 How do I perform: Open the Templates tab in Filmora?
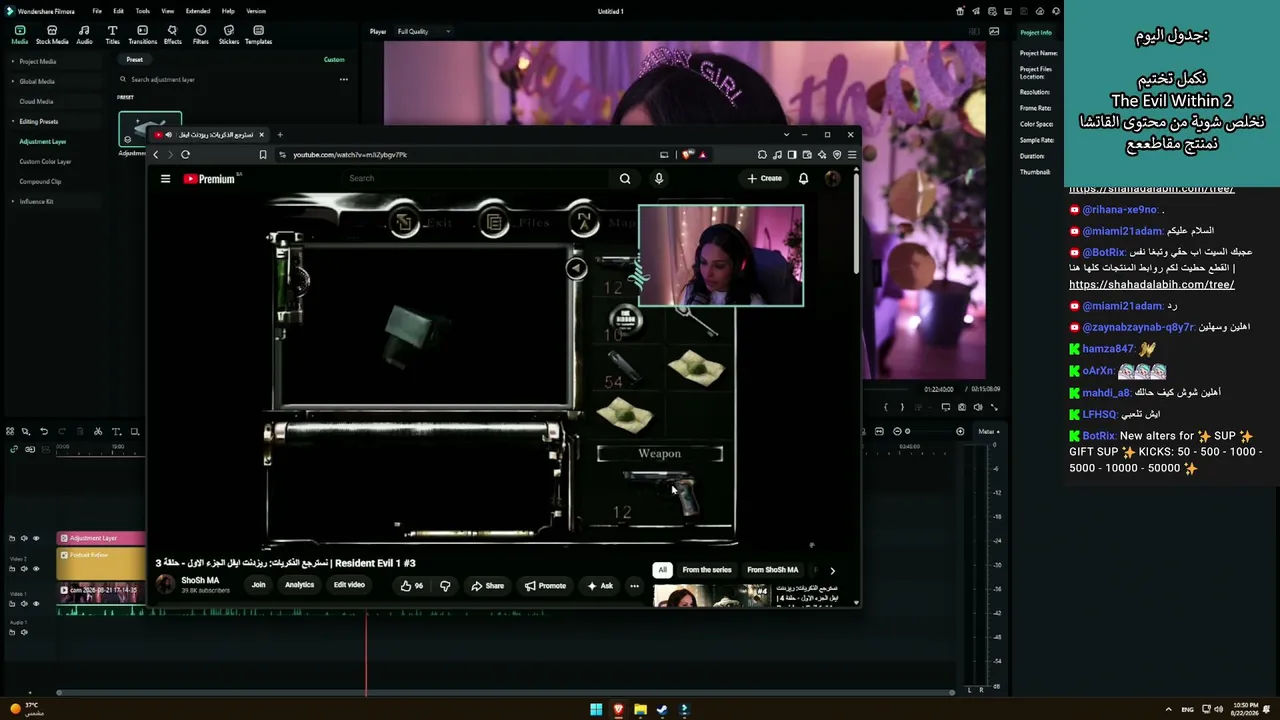pyautogui.click(x=258, y=35)
